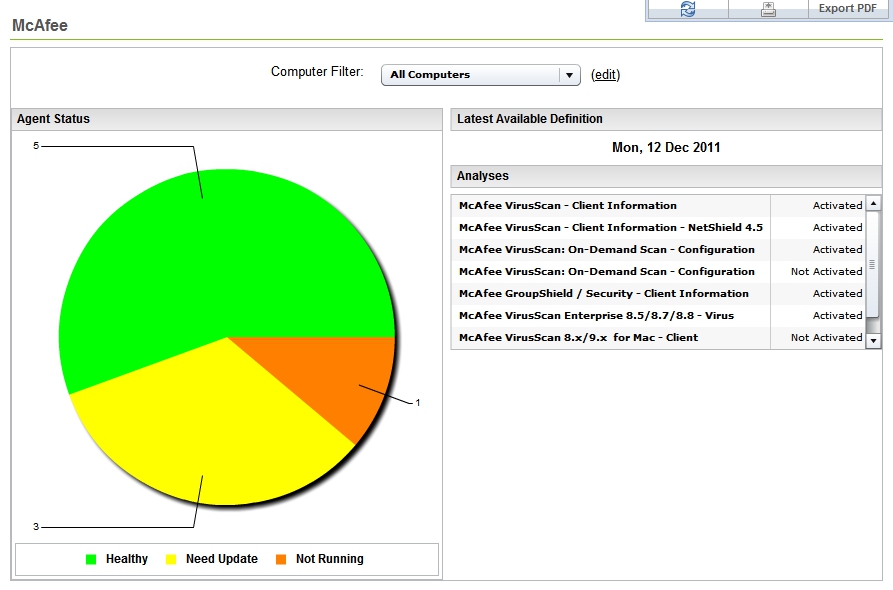Click the edit link beside computer filter
Viewport: 893px width, 590px height.
[605, 75]
